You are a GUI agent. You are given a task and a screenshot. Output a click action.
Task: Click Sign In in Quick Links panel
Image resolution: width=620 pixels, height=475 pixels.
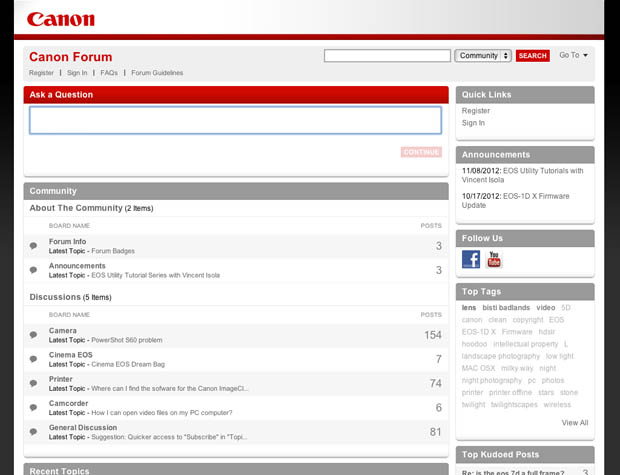pos(473,123)
